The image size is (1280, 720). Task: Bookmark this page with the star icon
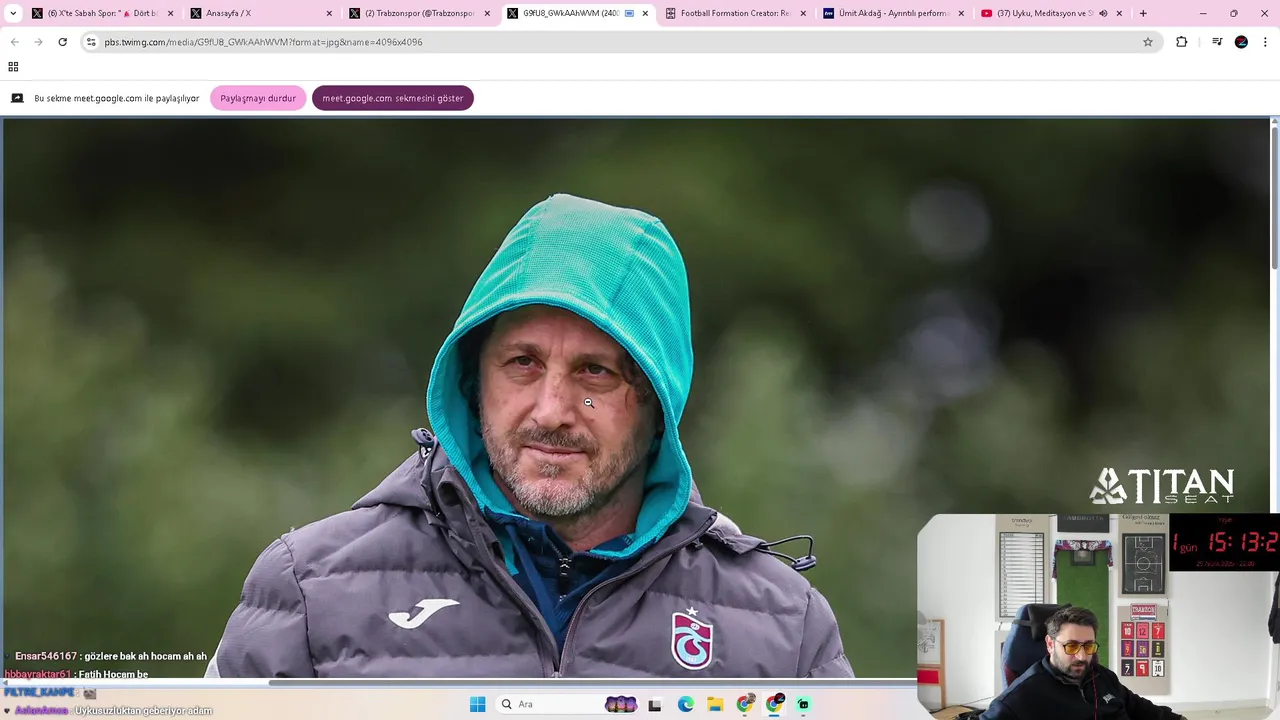coord(1148,42)
